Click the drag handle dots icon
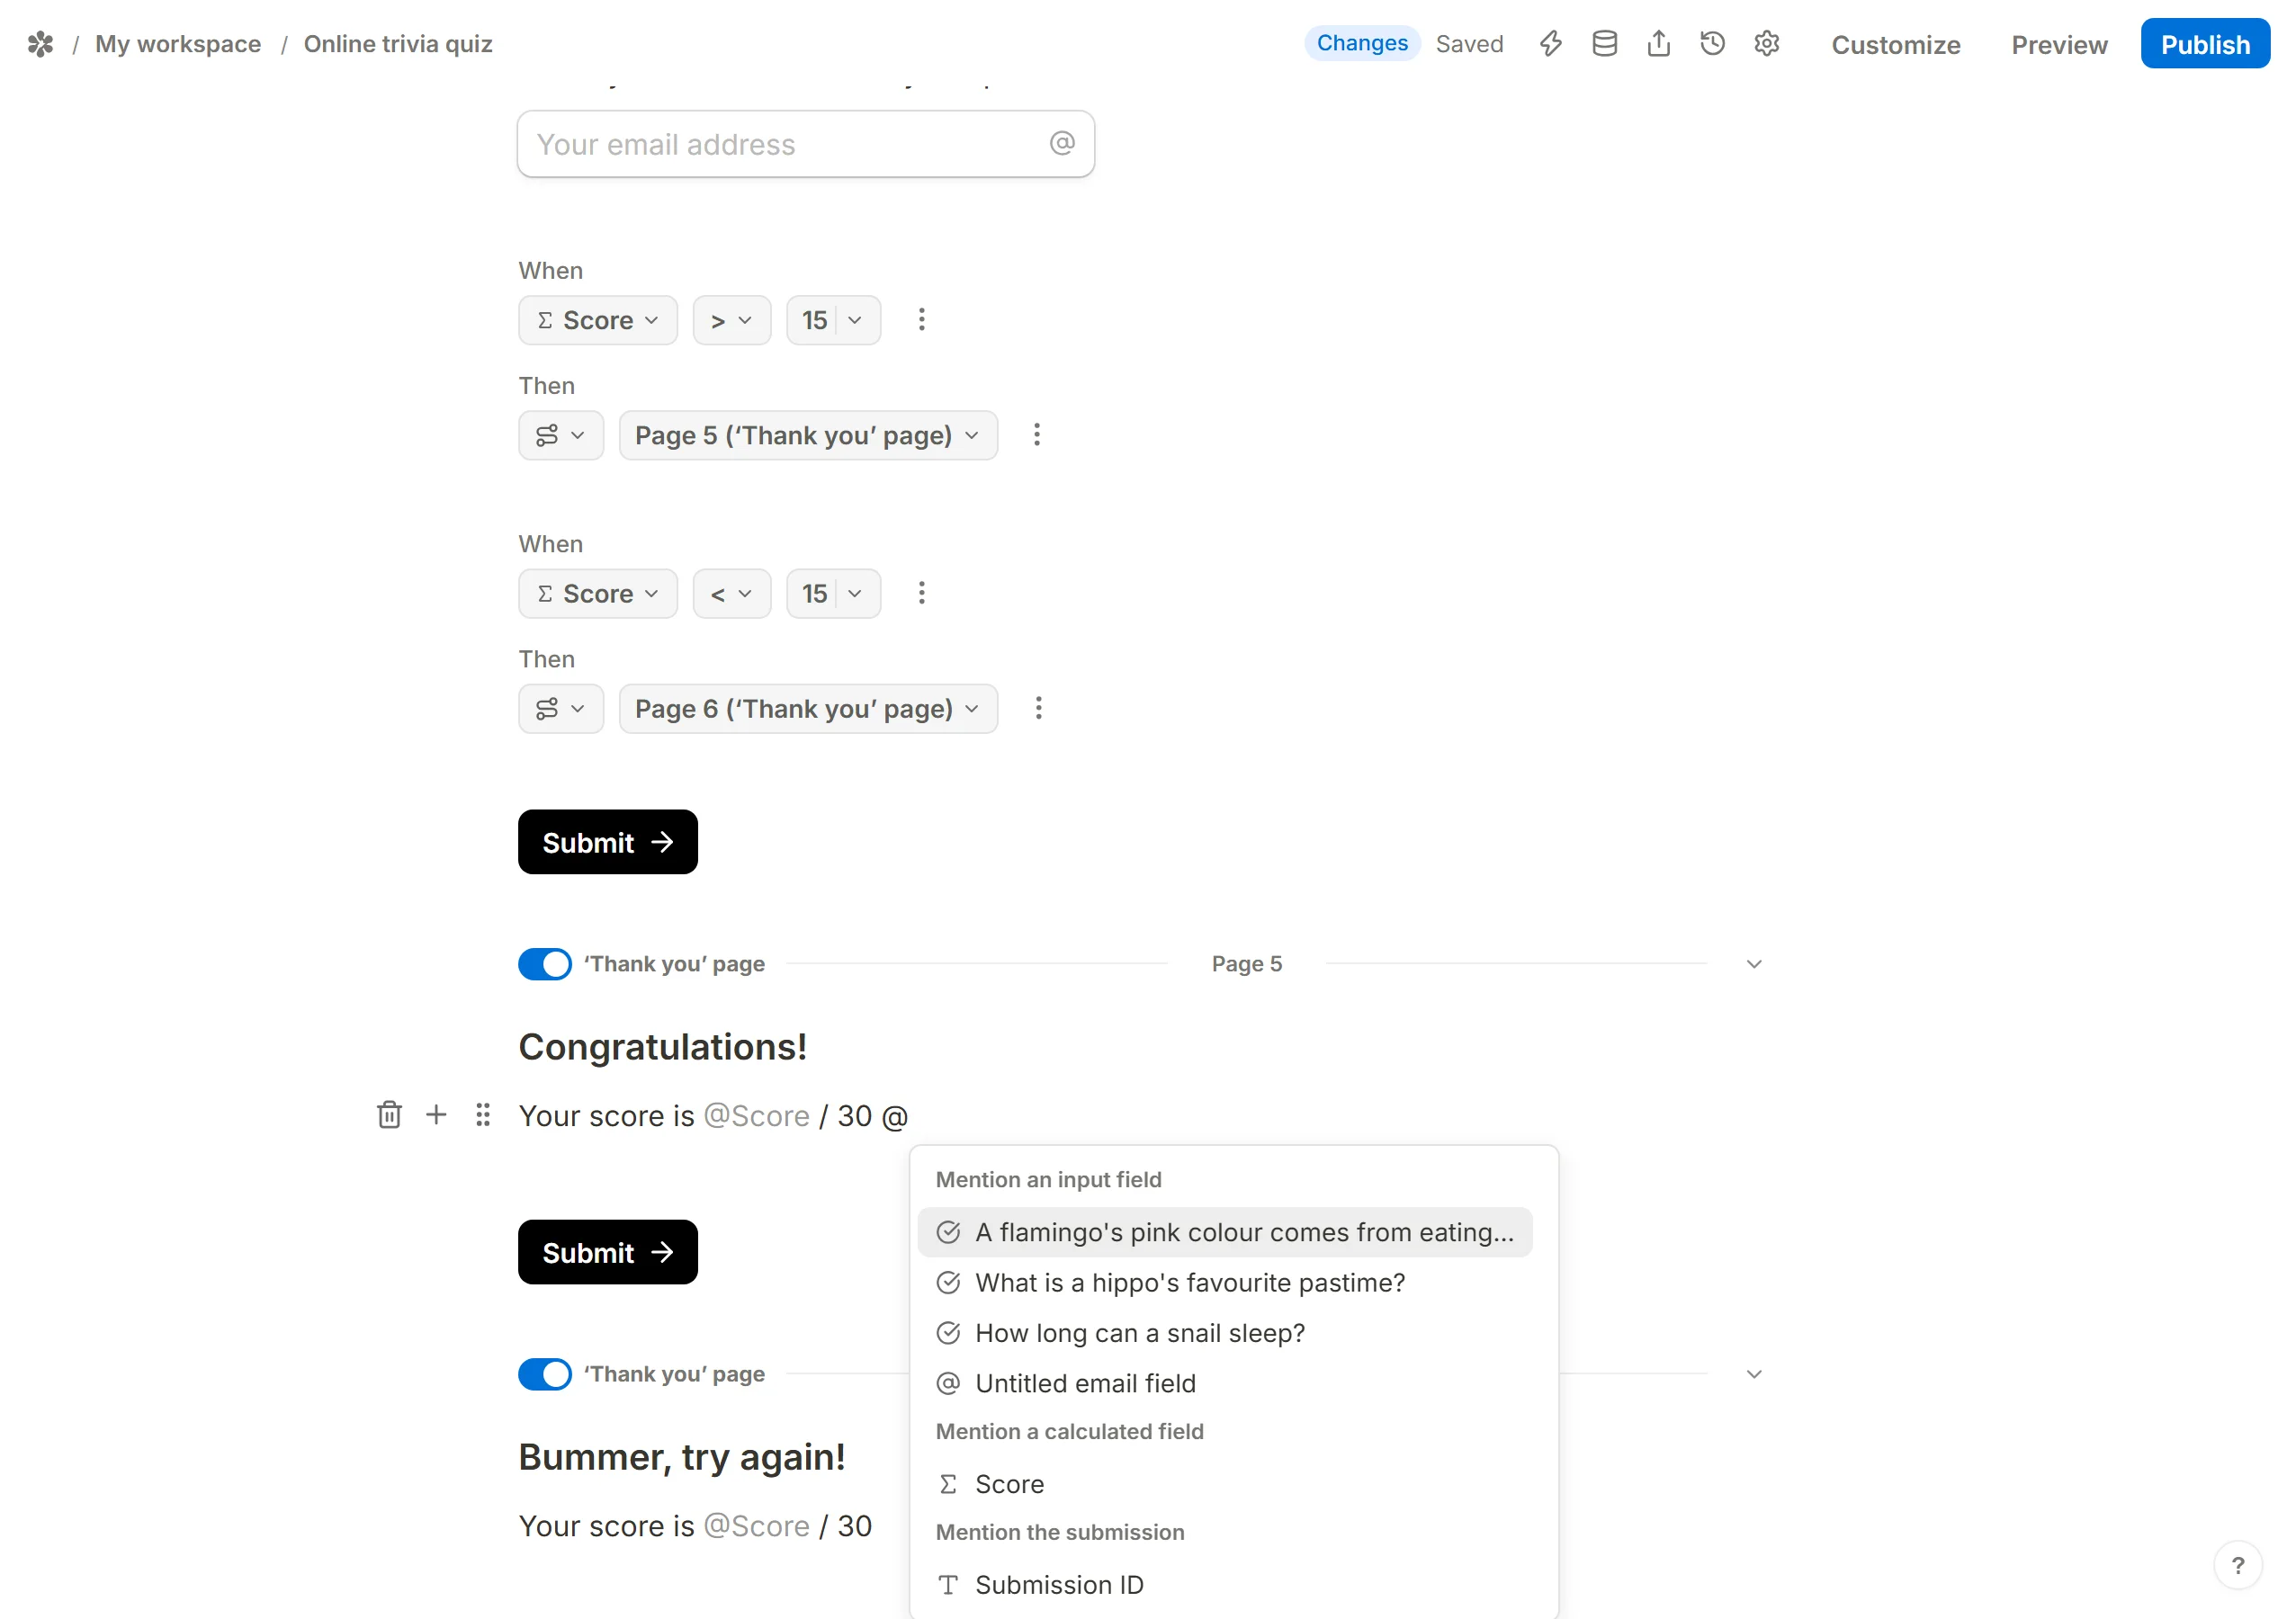The height and width of the screenshot is (1619, 2296). pos(483,1114)
